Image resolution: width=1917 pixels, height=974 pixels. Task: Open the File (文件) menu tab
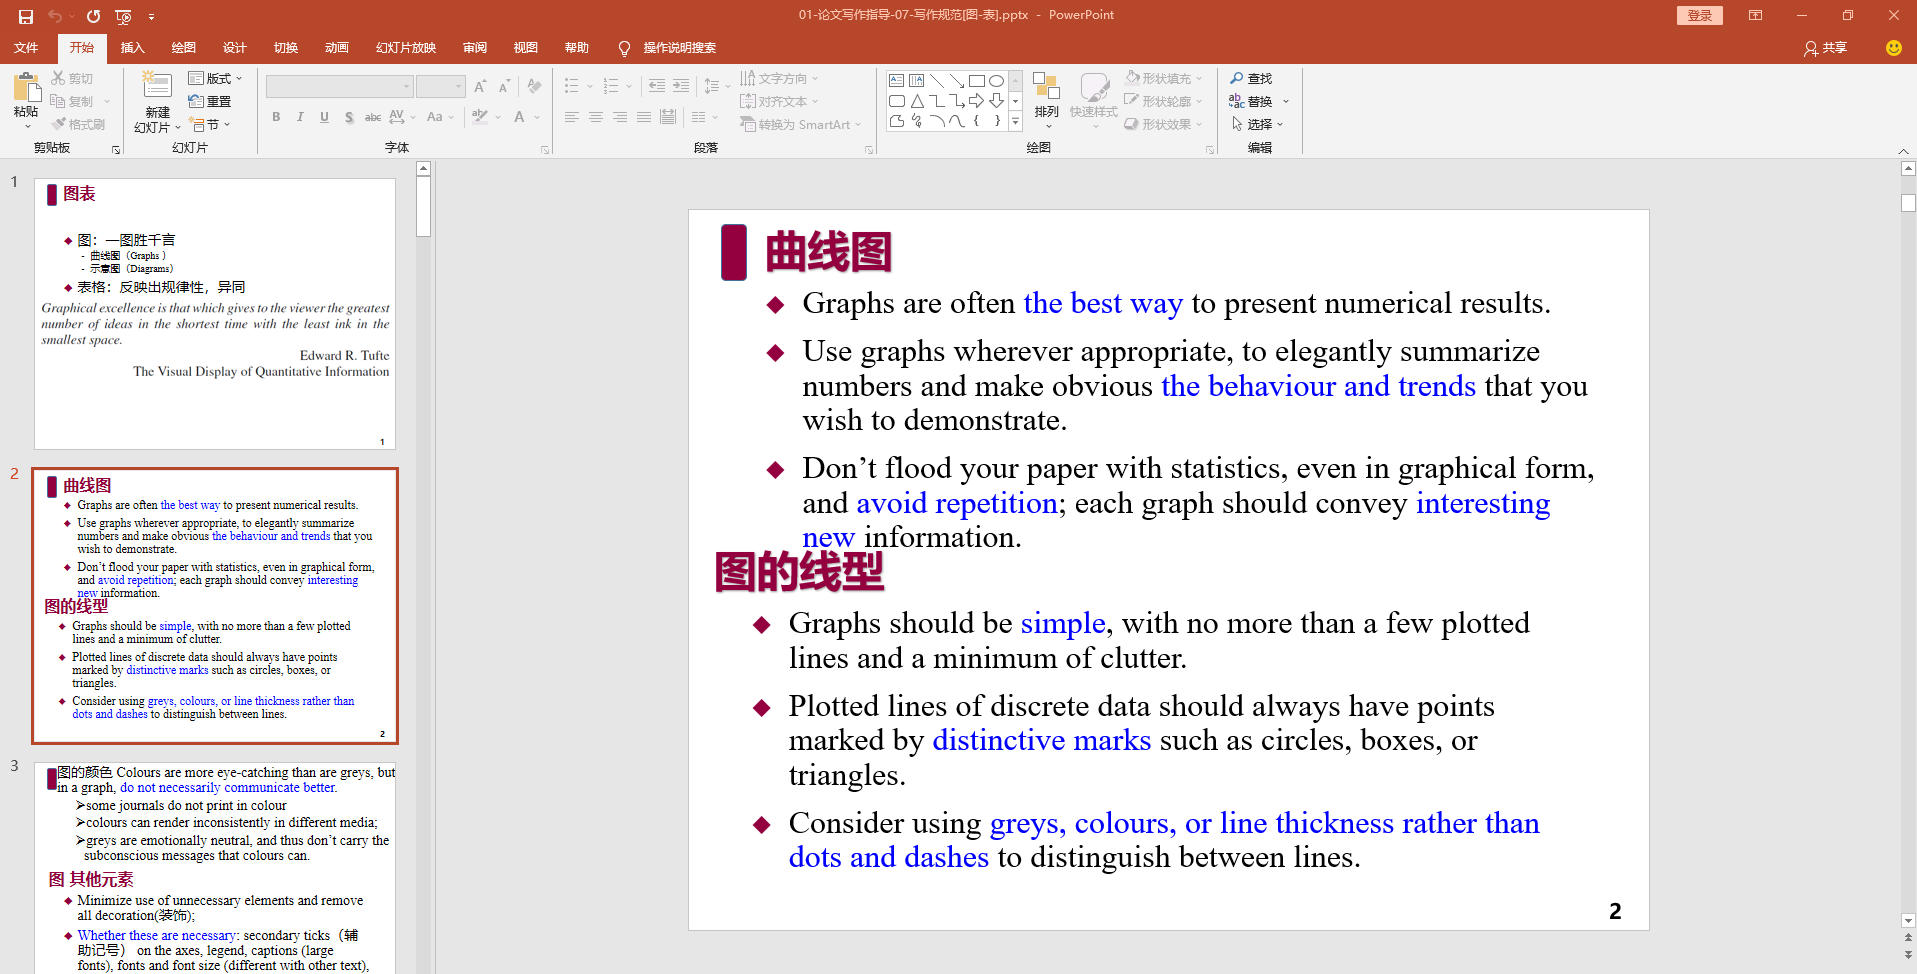coord(26,48)
